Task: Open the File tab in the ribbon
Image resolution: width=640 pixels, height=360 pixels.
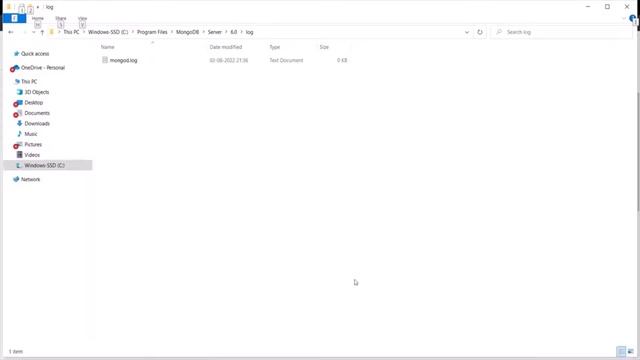Action: coord(14,18)
